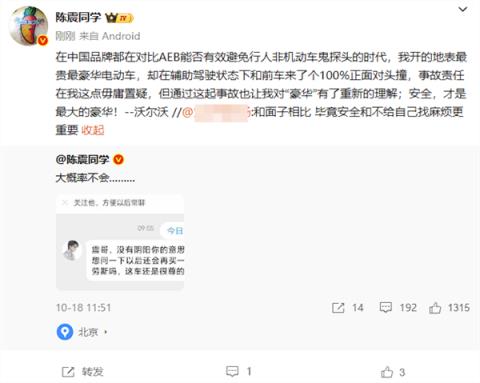Click the 来自 Android source label

point(110,36)
